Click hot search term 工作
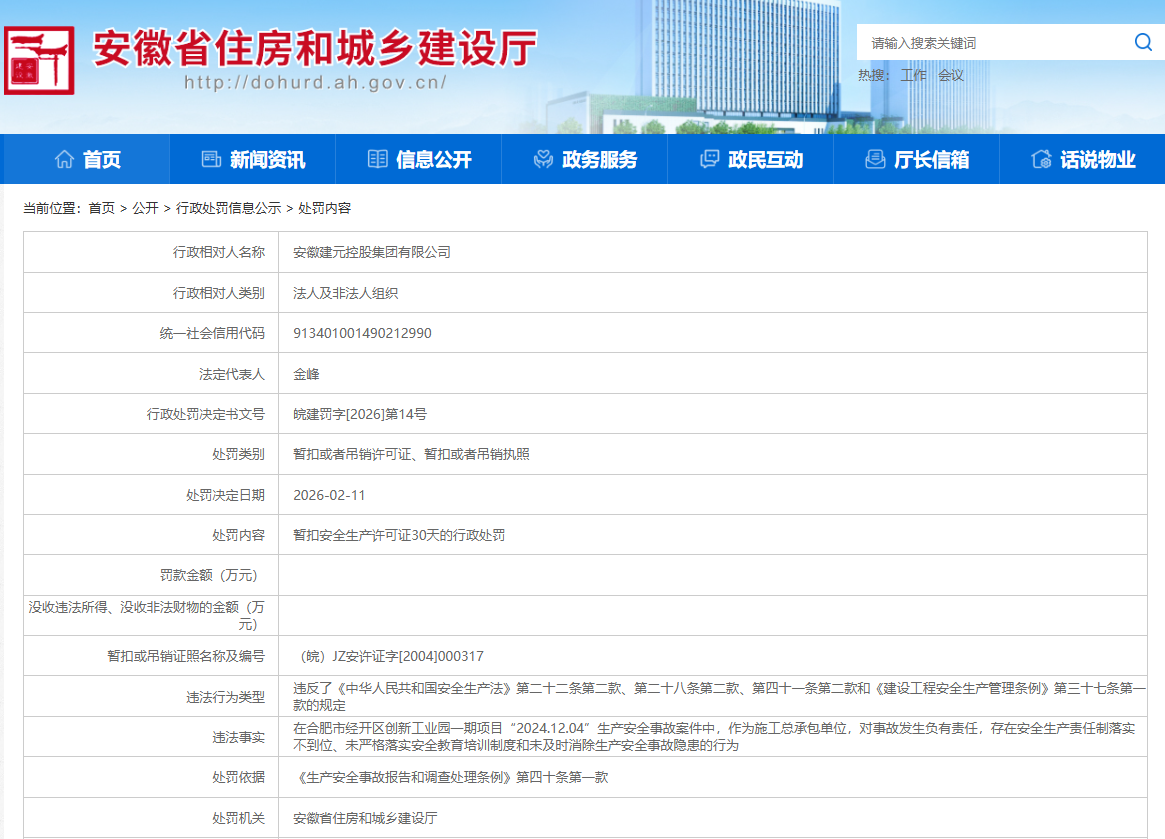The height and width of the screenshot is (839, 1165). (913, 75)
